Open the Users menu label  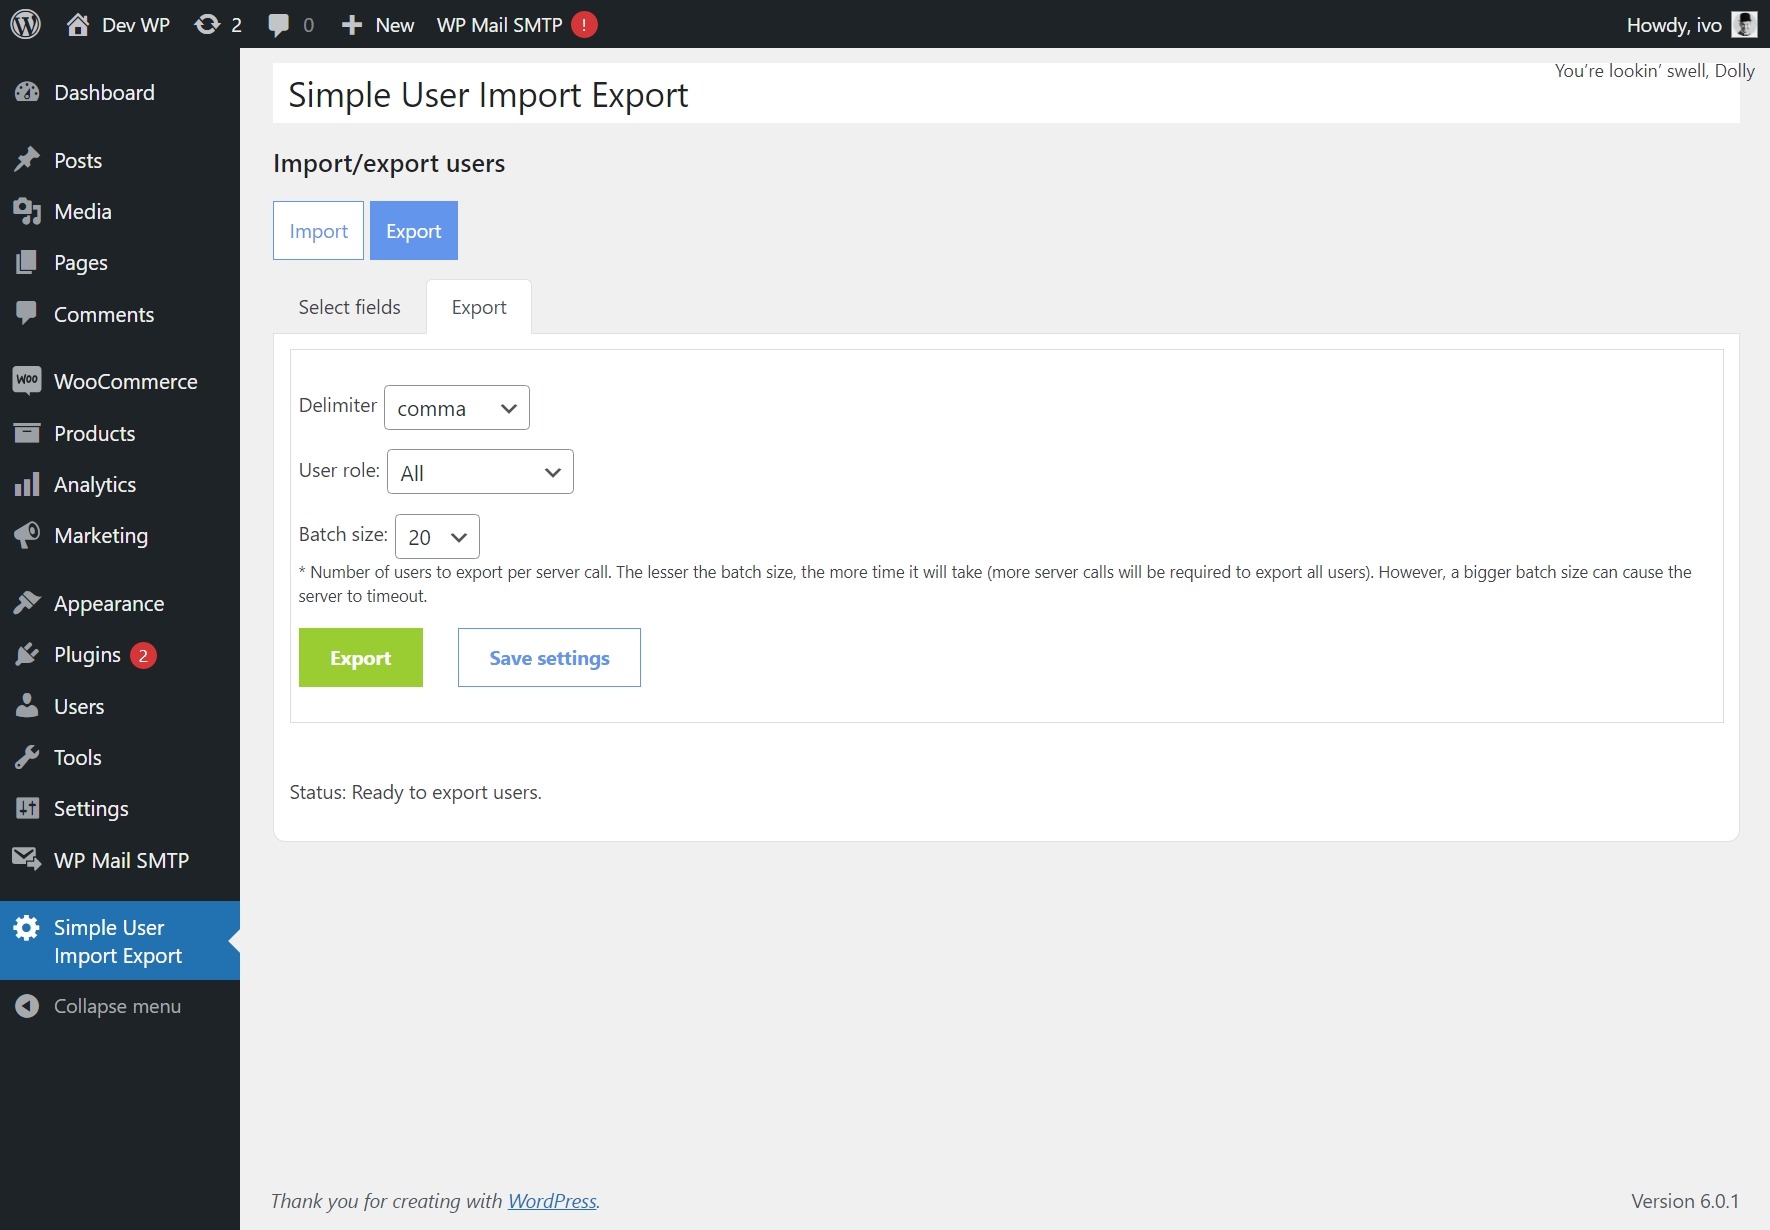coord(79,706)
